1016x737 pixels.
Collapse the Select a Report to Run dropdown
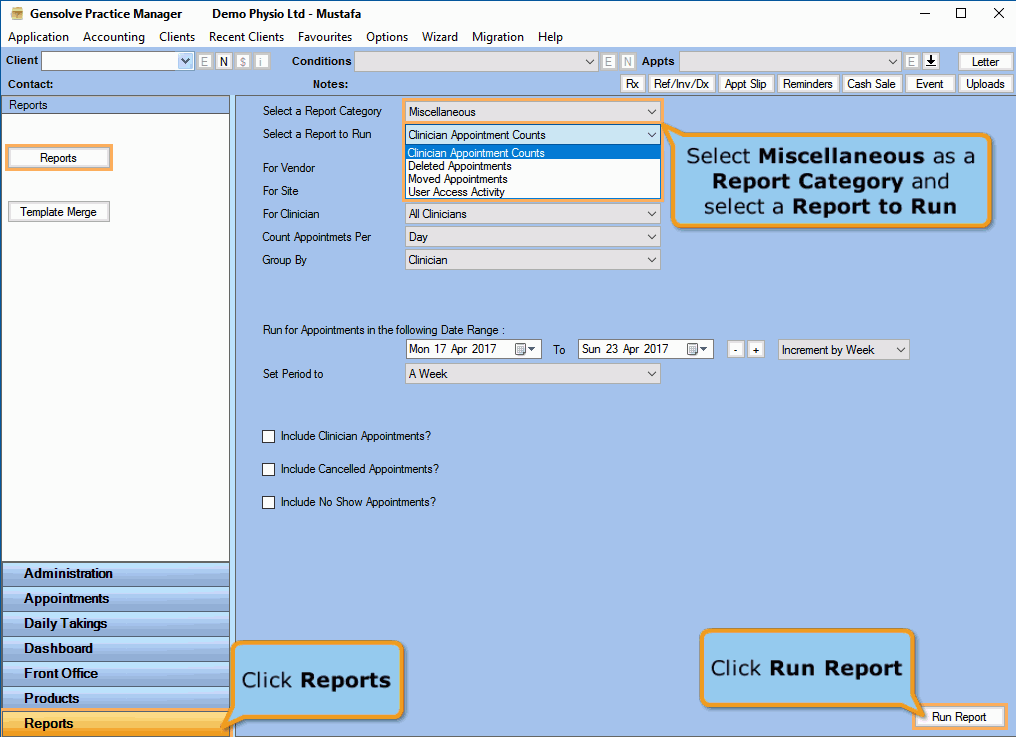coord(652,135)
